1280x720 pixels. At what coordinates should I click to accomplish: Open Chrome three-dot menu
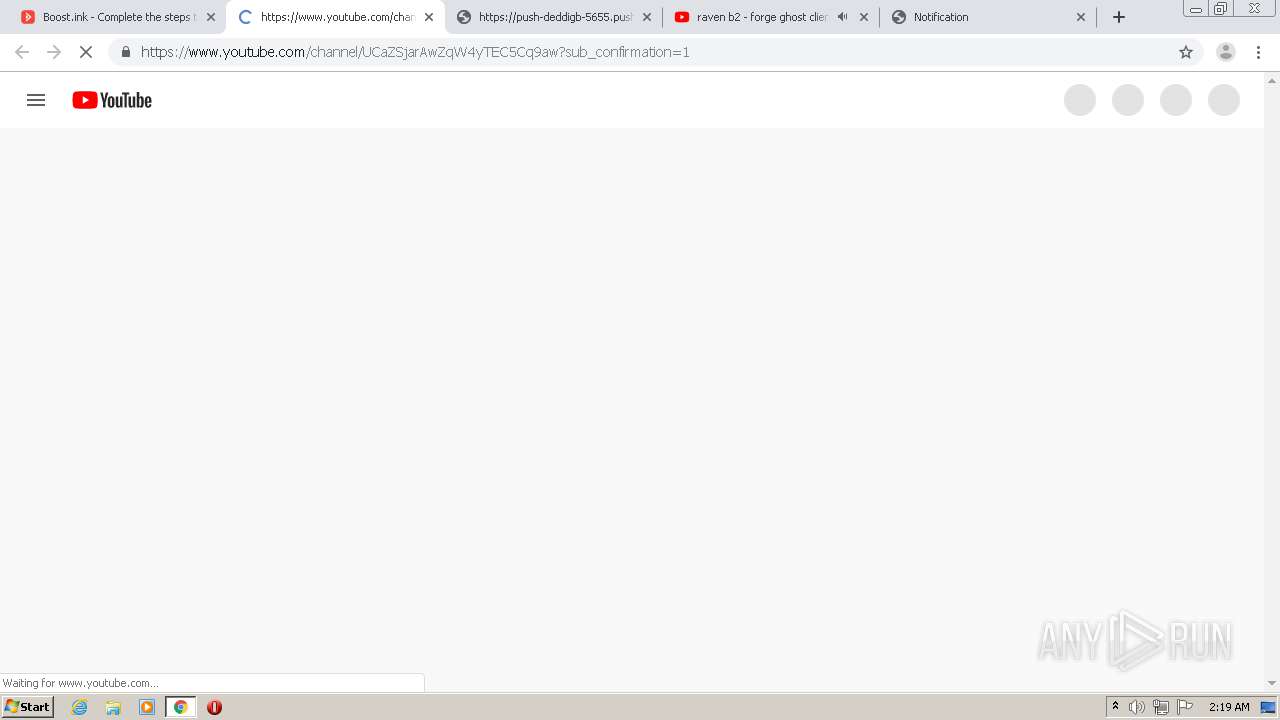(x=1258, y=52)
